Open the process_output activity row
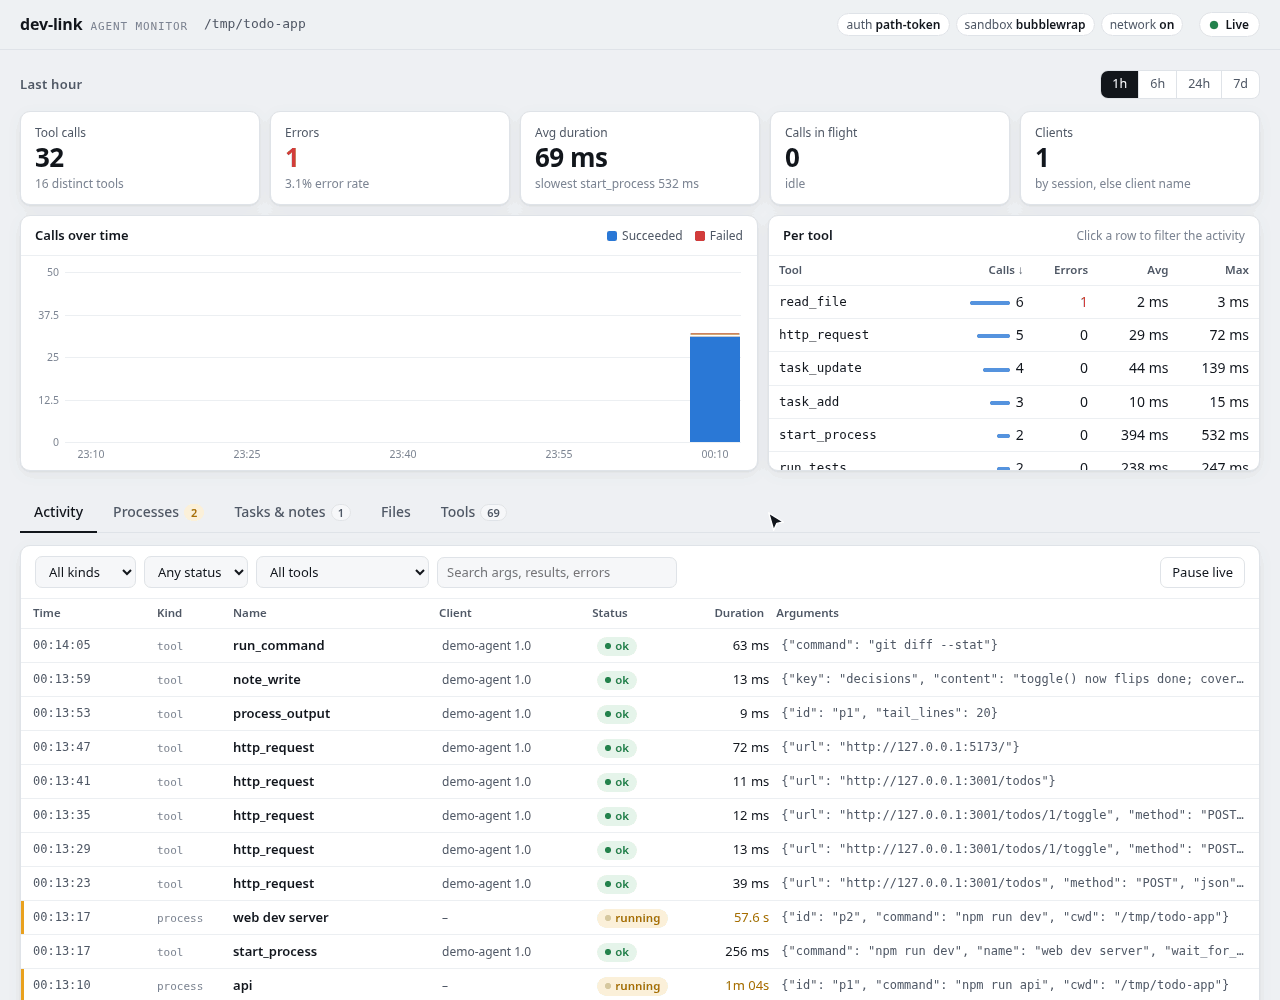Viewport: 1280px width, 1000px height. coord(640,714)
